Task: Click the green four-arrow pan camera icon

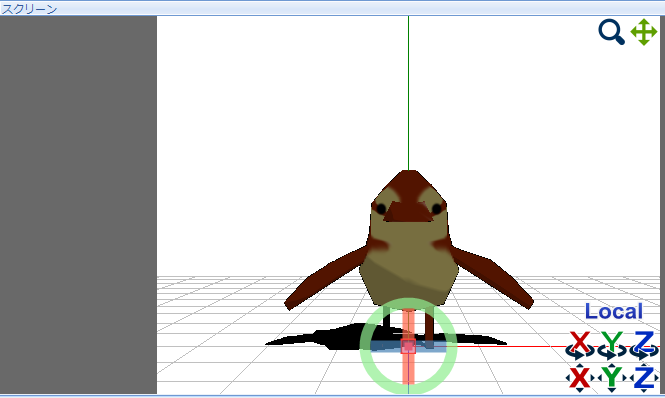Action: tap(644, 32)
